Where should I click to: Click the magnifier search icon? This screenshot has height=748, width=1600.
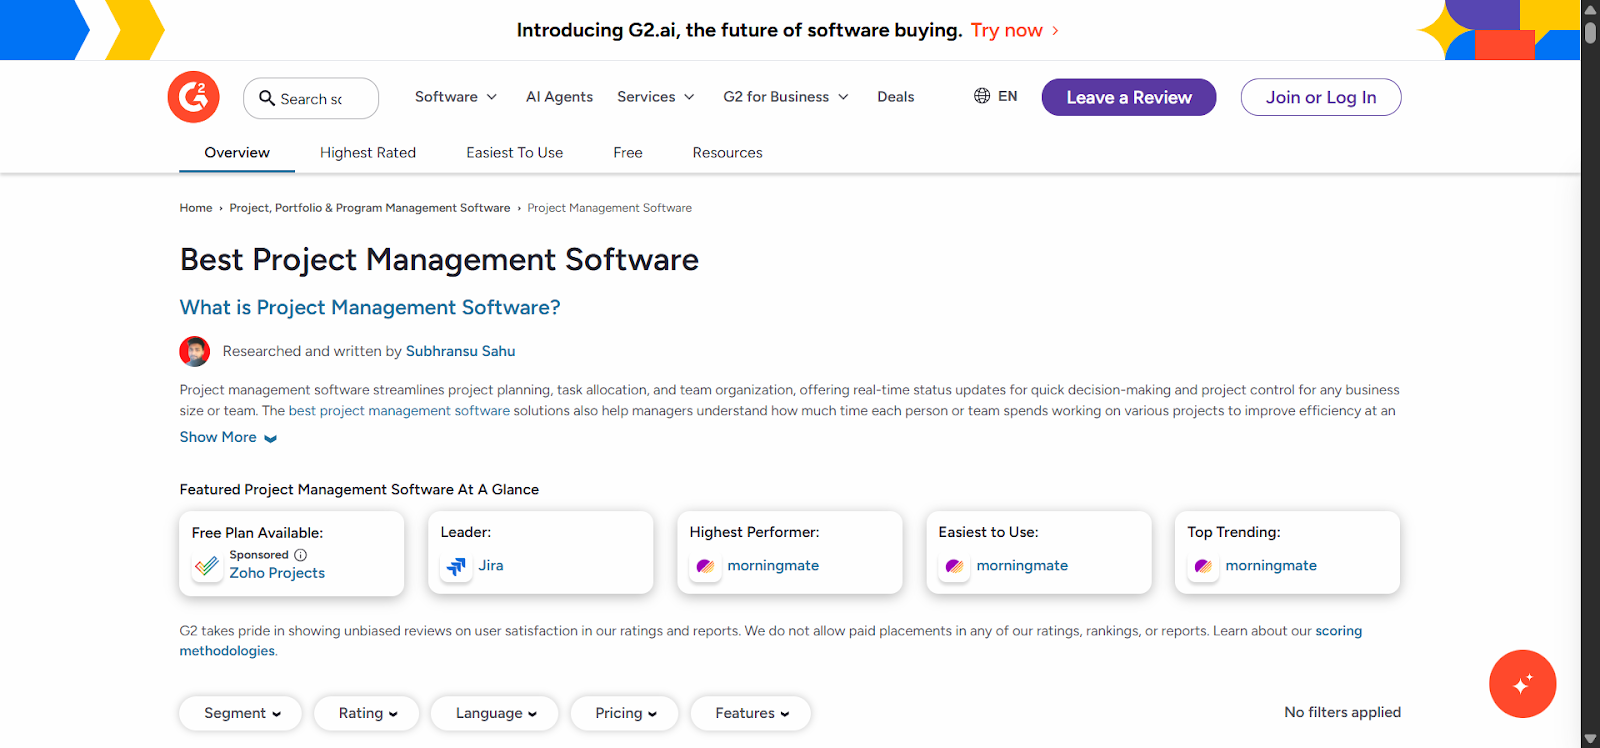point(267,98)
